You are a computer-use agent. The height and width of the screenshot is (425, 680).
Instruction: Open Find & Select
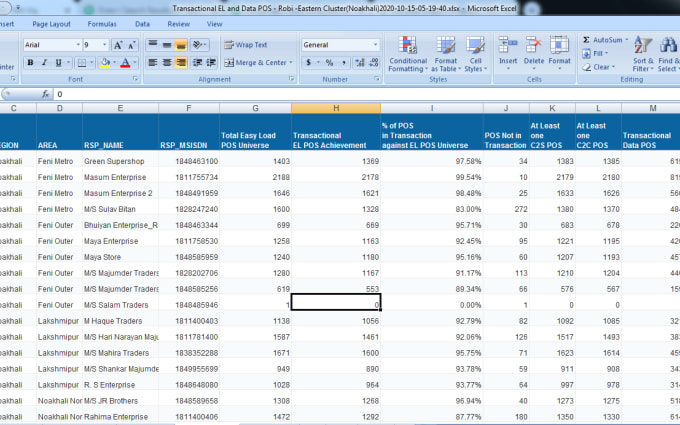(668, 54)
